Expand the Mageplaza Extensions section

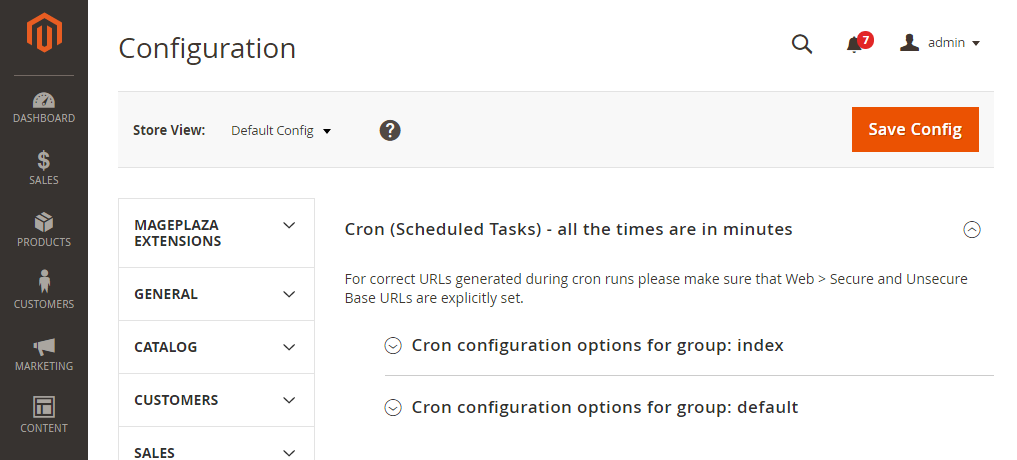coord(217,233)
